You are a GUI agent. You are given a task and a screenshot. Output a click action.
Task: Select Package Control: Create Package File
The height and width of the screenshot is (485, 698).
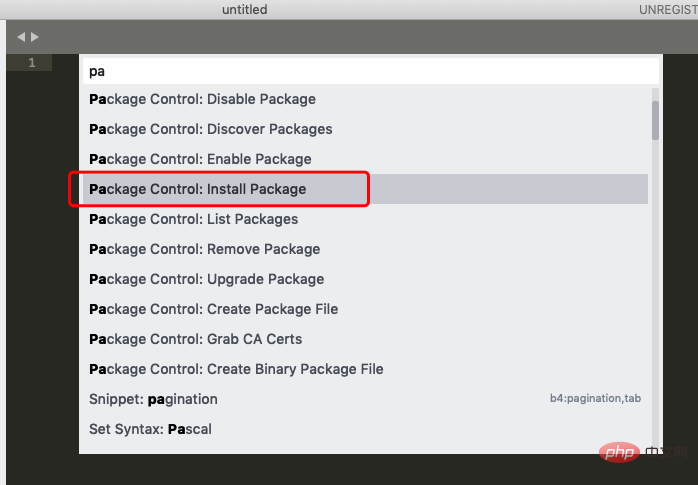pyautogui.click(x=213, y=309)
